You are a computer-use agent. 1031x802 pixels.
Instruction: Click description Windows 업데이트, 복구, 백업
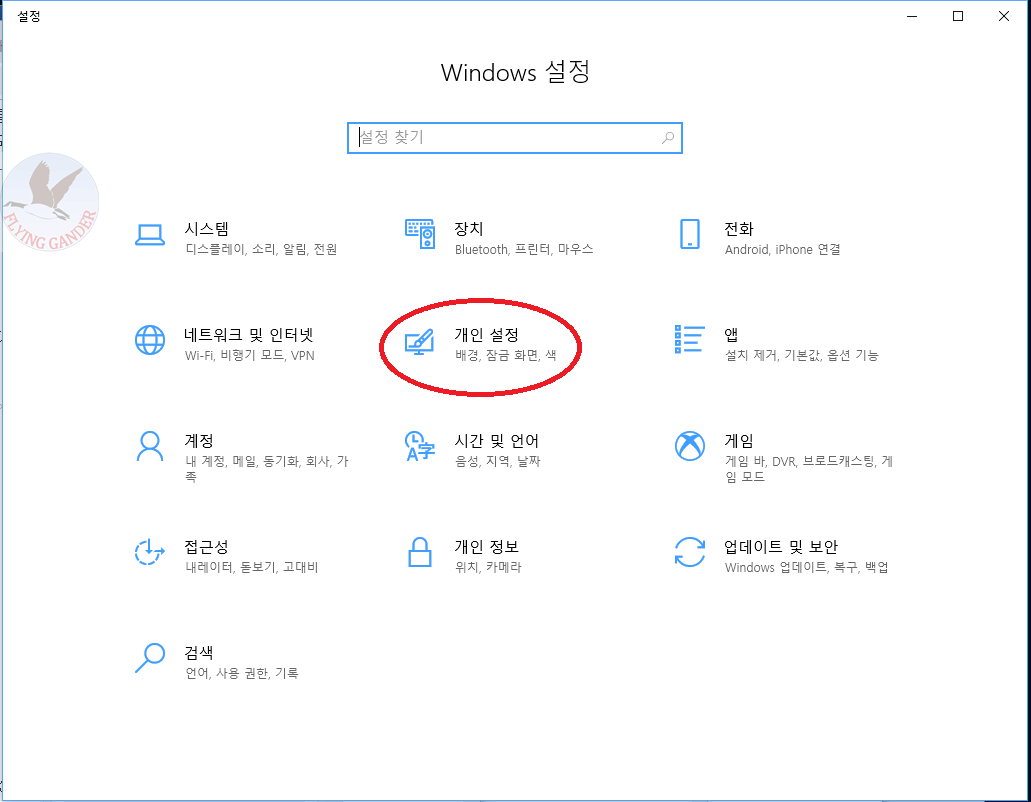click(x=807, y=567)
